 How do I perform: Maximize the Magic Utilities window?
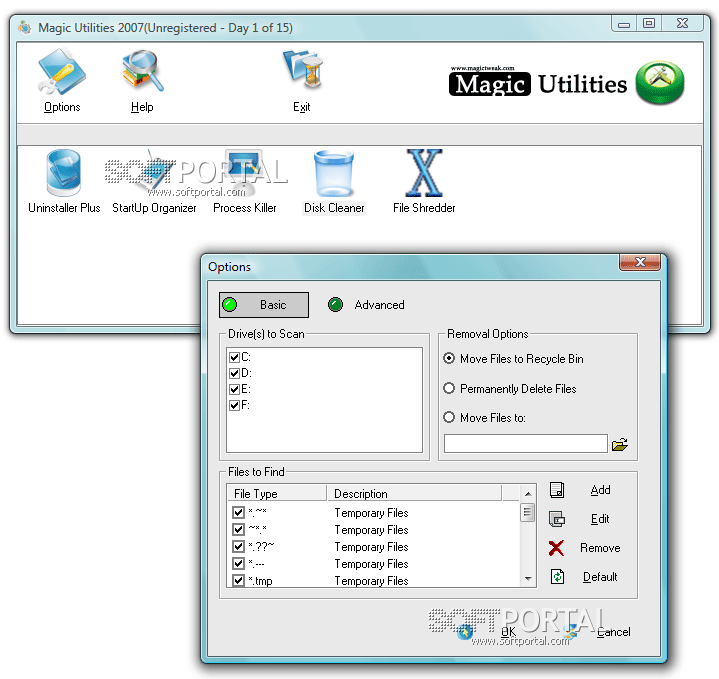point(648,23)
